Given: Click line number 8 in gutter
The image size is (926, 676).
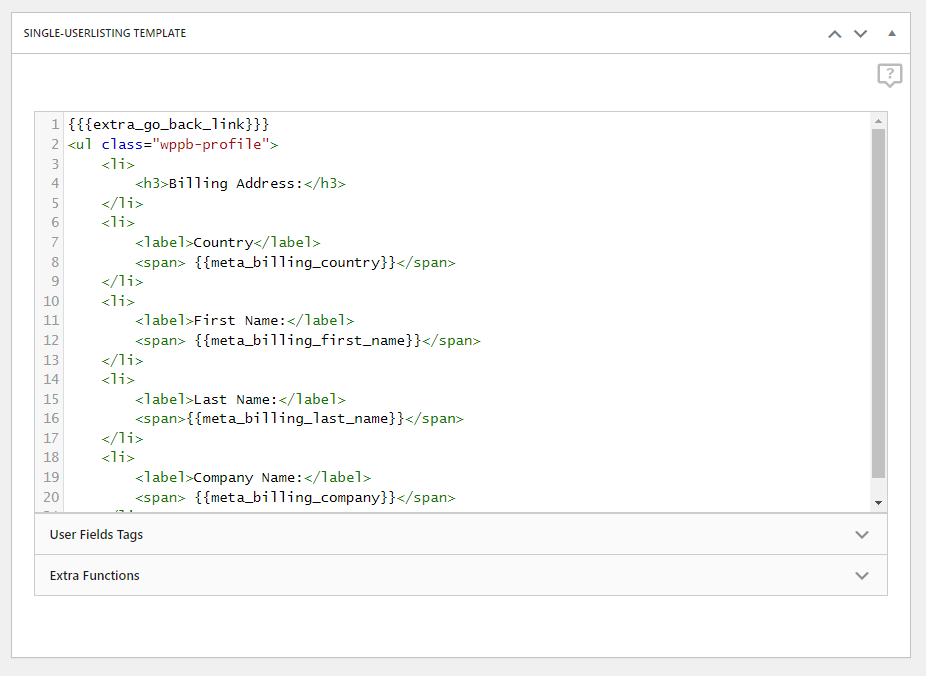Looking at the screenshot, I should coord(55,262).
